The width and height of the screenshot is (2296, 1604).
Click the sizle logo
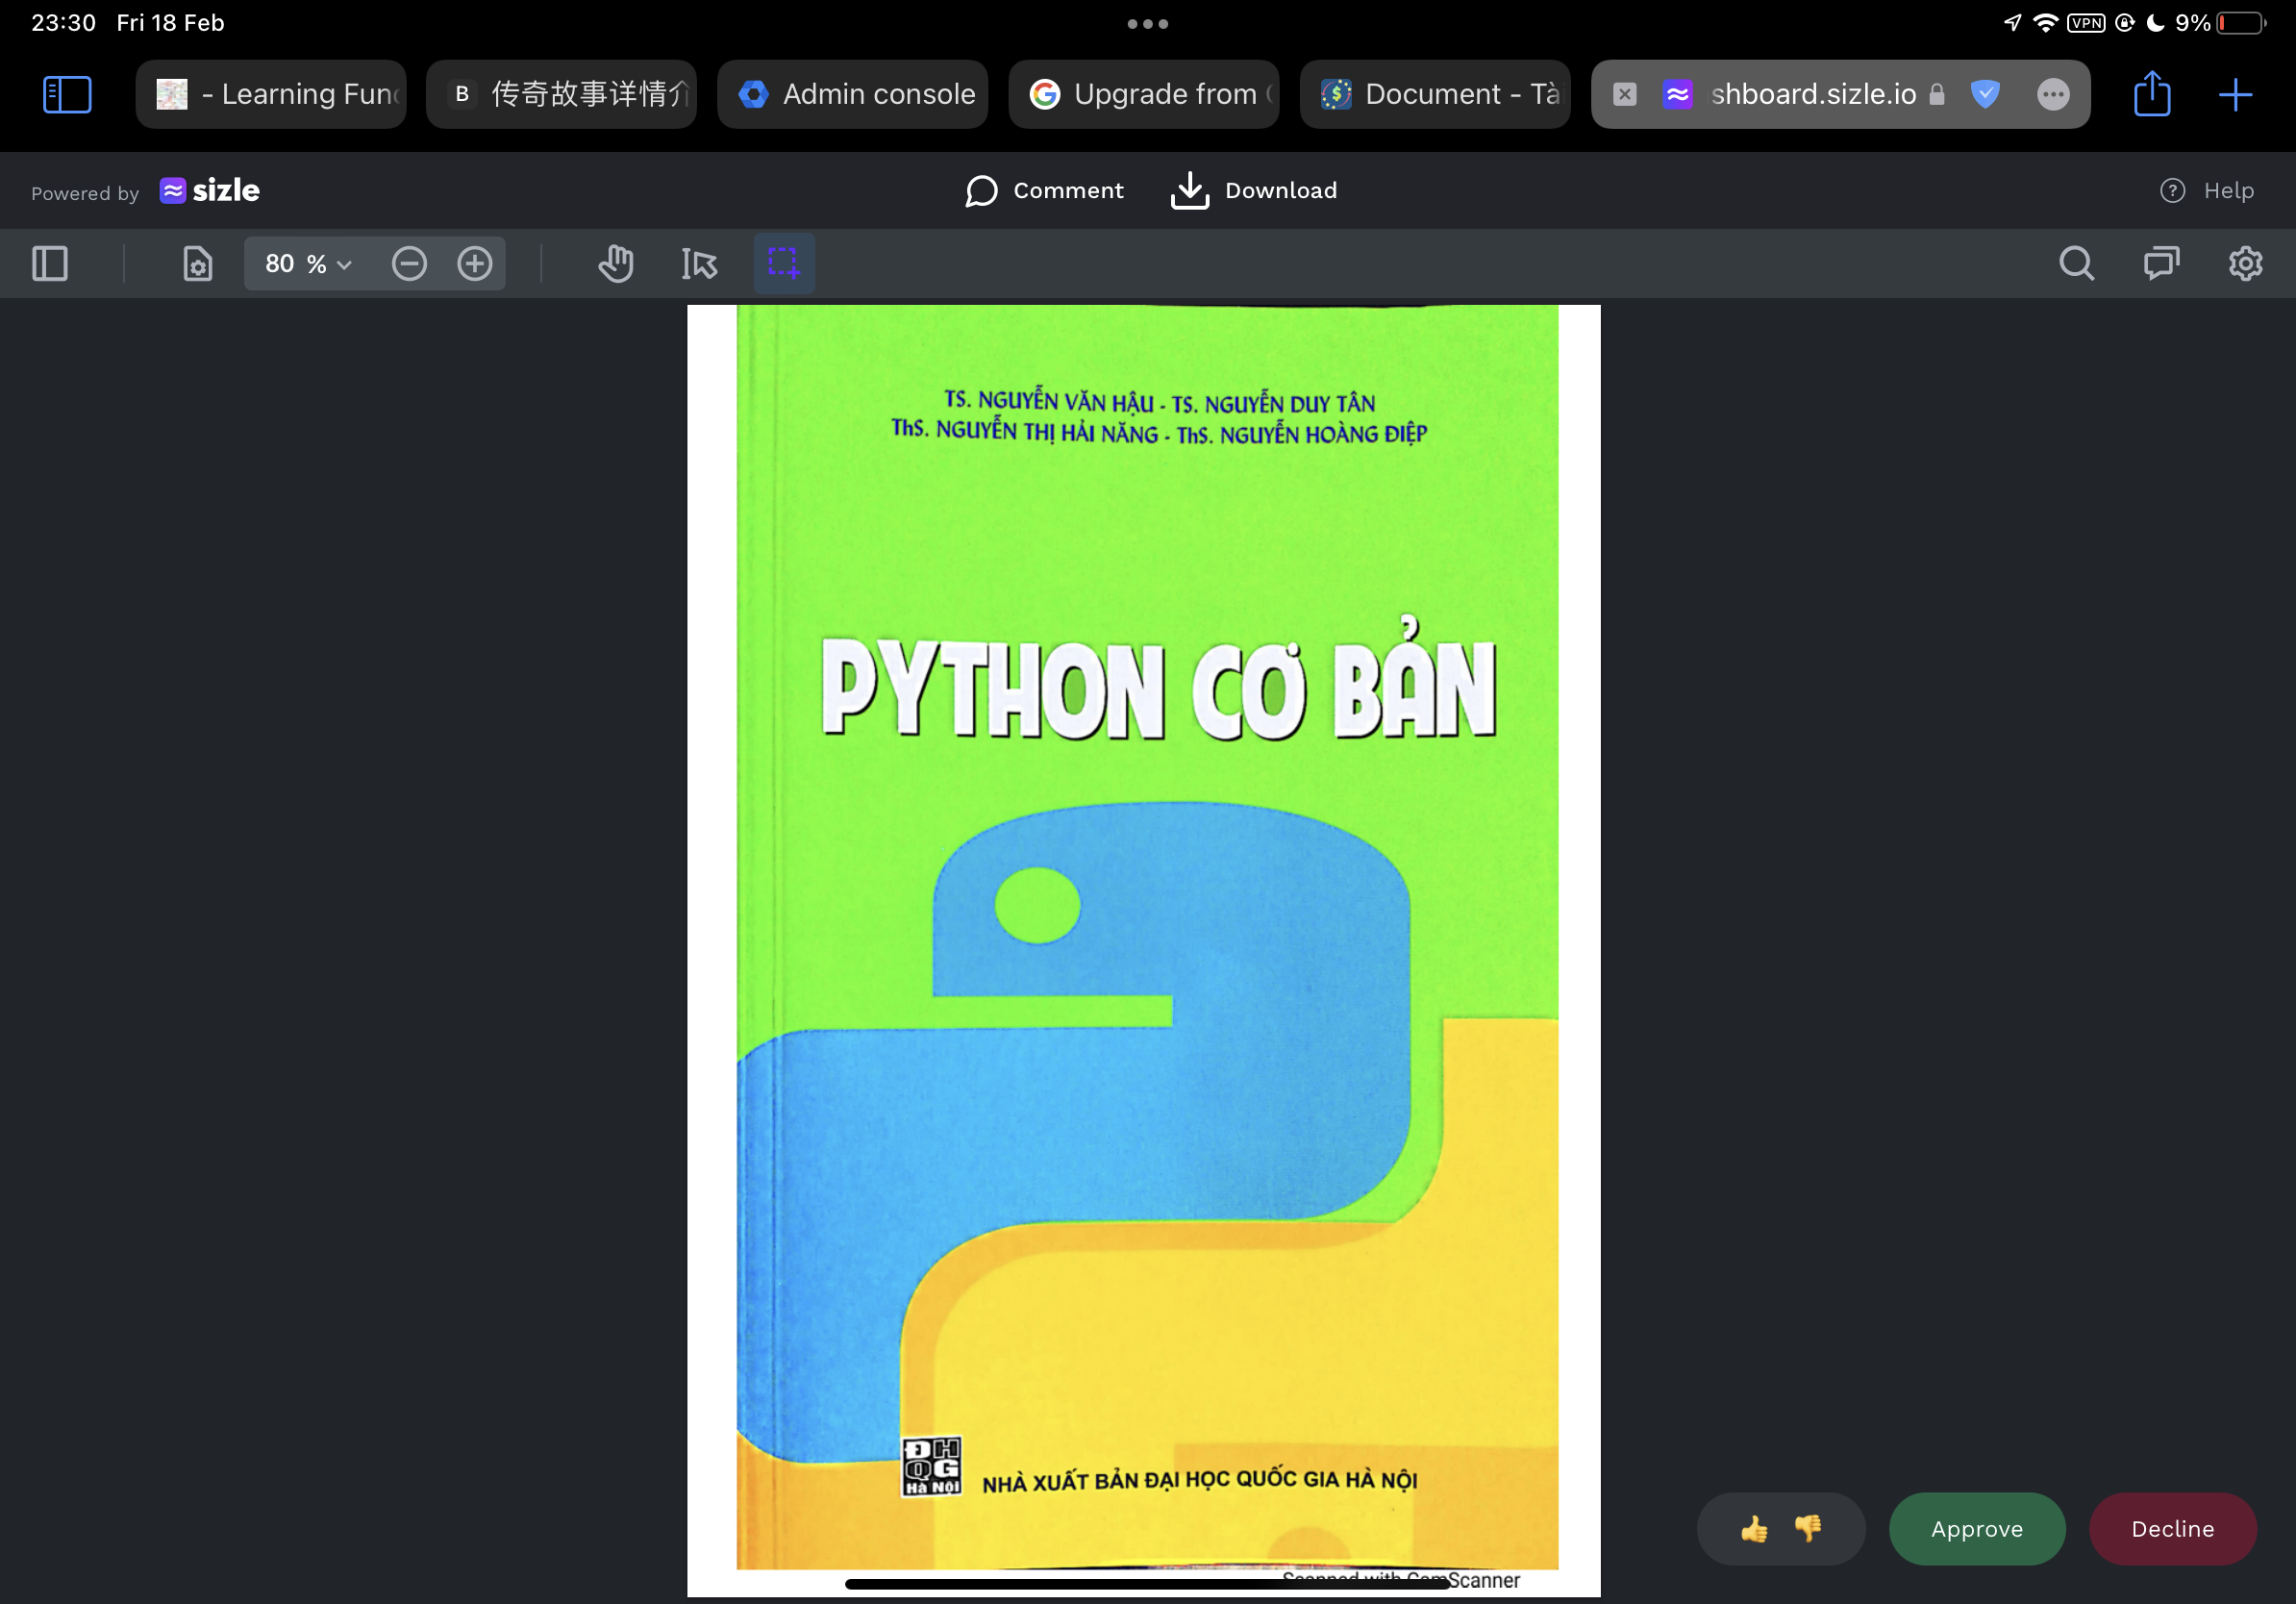209,190
